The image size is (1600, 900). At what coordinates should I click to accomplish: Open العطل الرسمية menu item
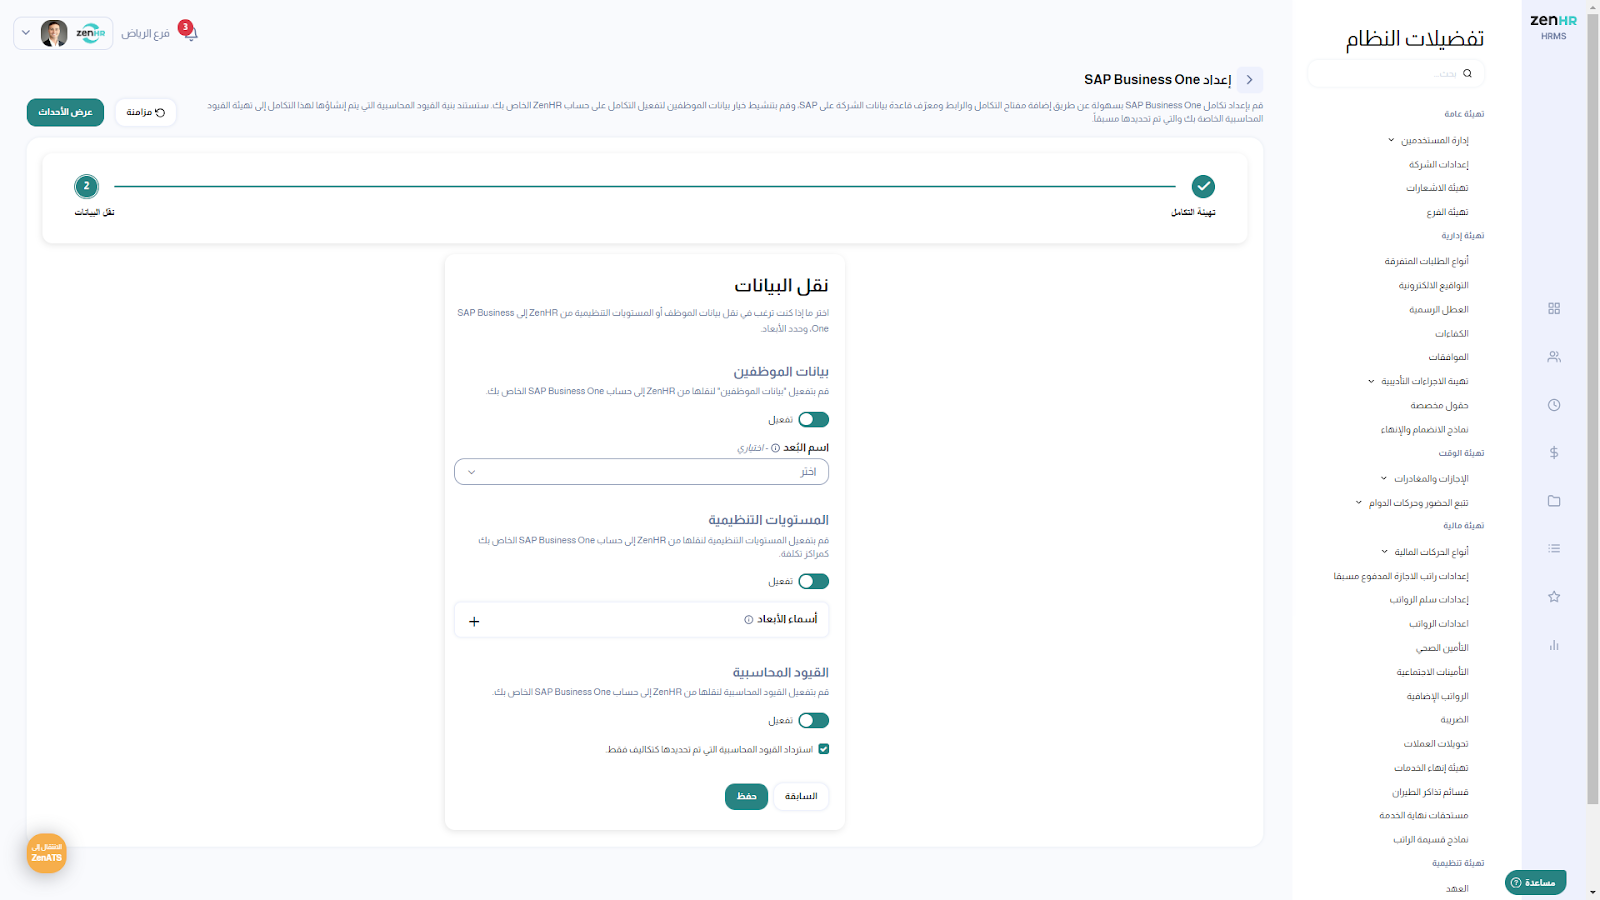[1439, 310]
